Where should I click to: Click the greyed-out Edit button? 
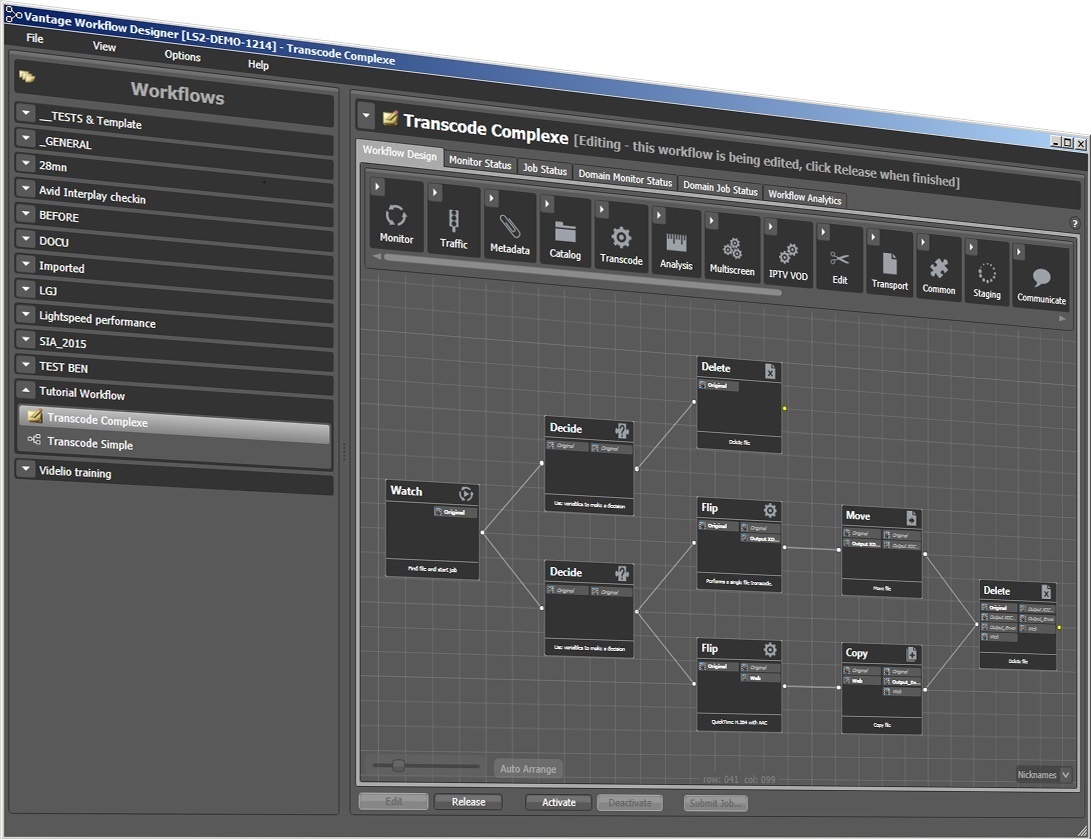tap(394, 801)
